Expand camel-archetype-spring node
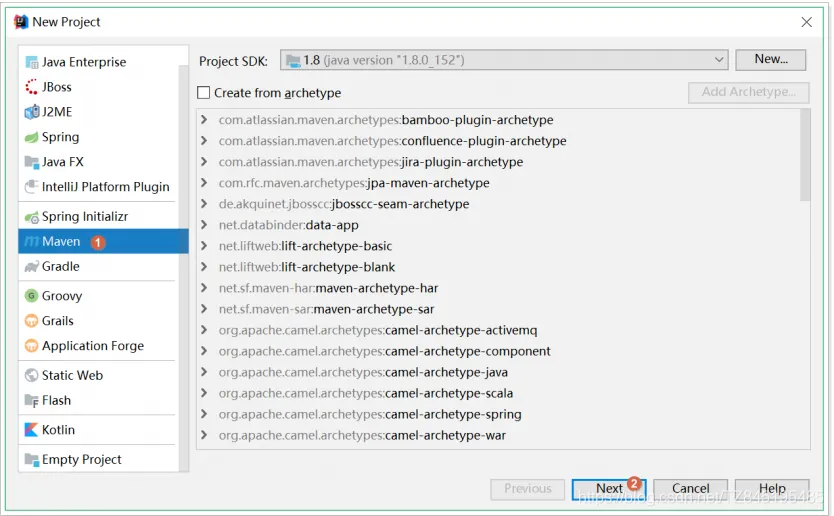This screenshot has height=516, width=834. pos(204,414)
